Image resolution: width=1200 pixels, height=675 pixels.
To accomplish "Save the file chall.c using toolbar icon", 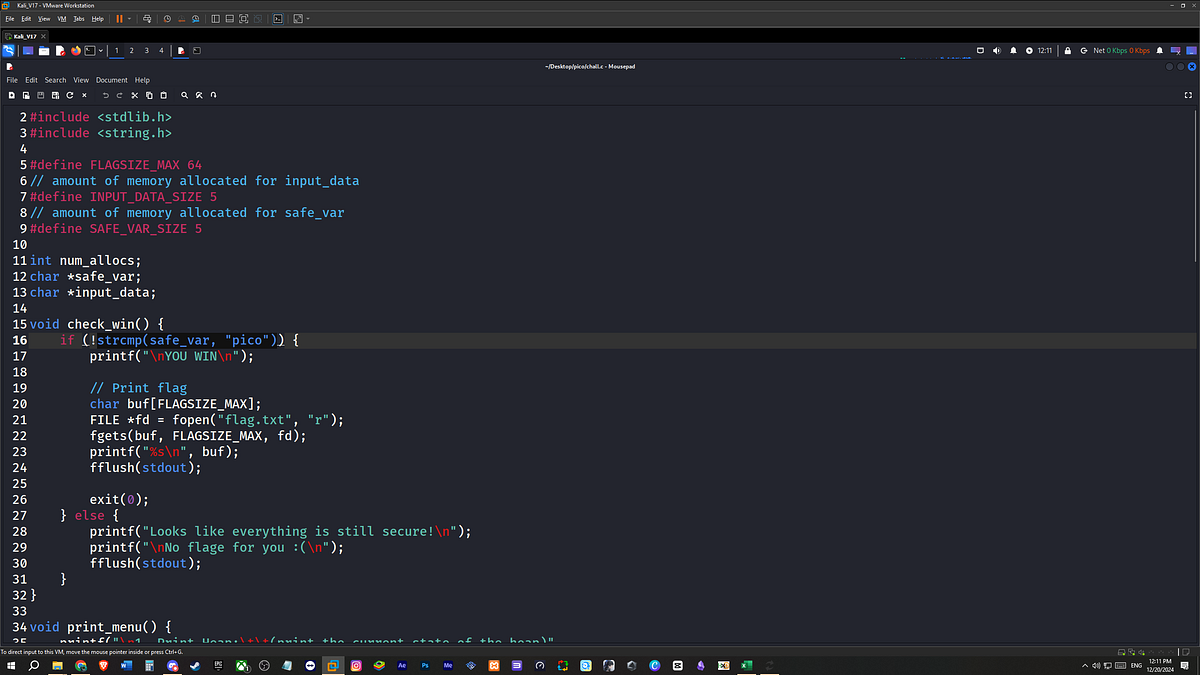I will pyautogui.click(x=40, y=95).
